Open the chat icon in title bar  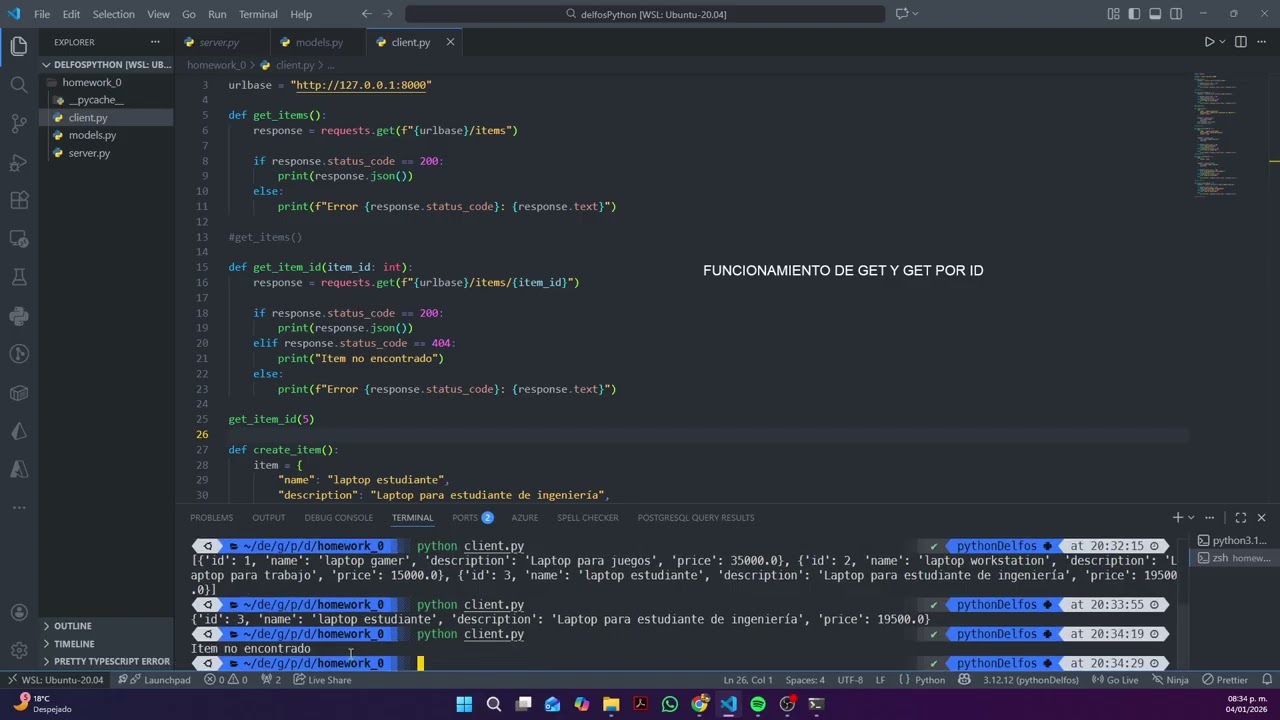click(x=902, y=14)
